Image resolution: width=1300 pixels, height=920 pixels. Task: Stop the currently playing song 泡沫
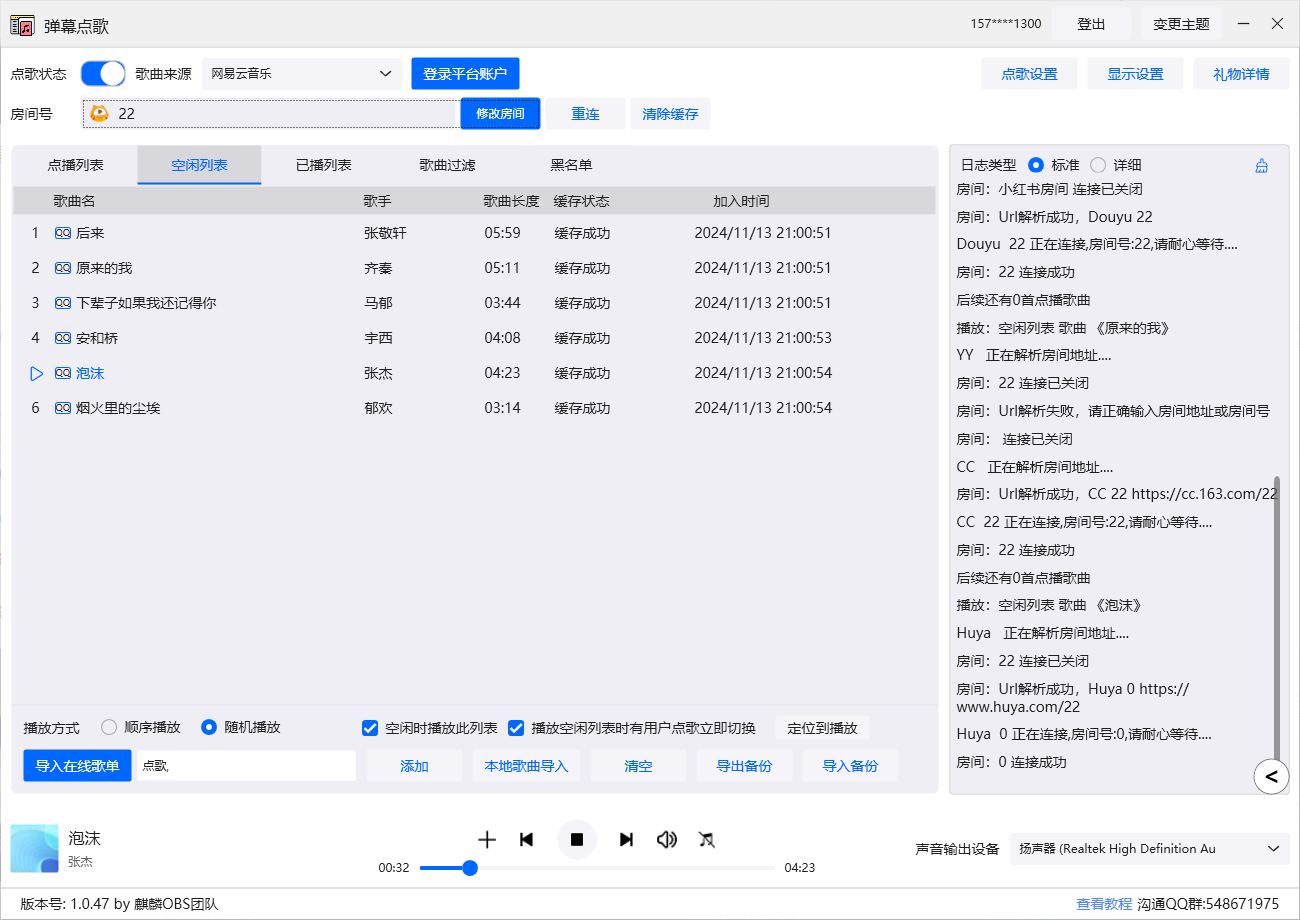(577, 840)
